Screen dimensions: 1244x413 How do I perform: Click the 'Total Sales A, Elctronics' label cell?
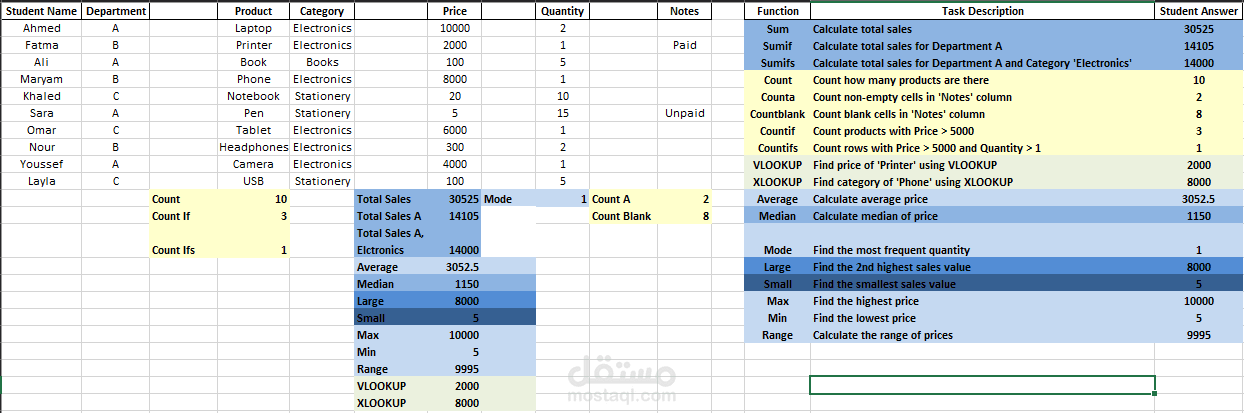(417, 241)
